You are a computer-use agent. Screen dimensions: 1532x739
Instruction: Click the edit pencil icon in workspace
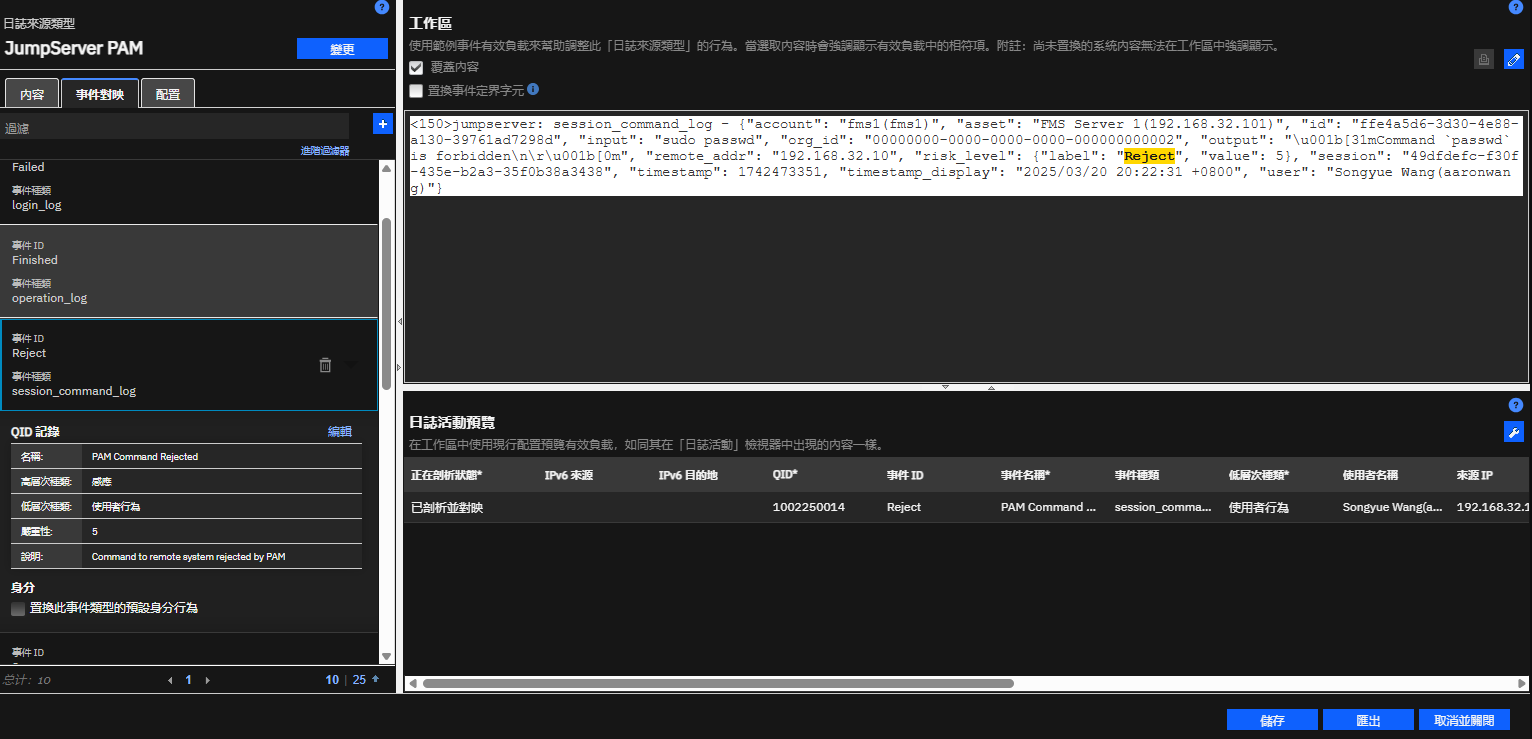pos(1514,59)
